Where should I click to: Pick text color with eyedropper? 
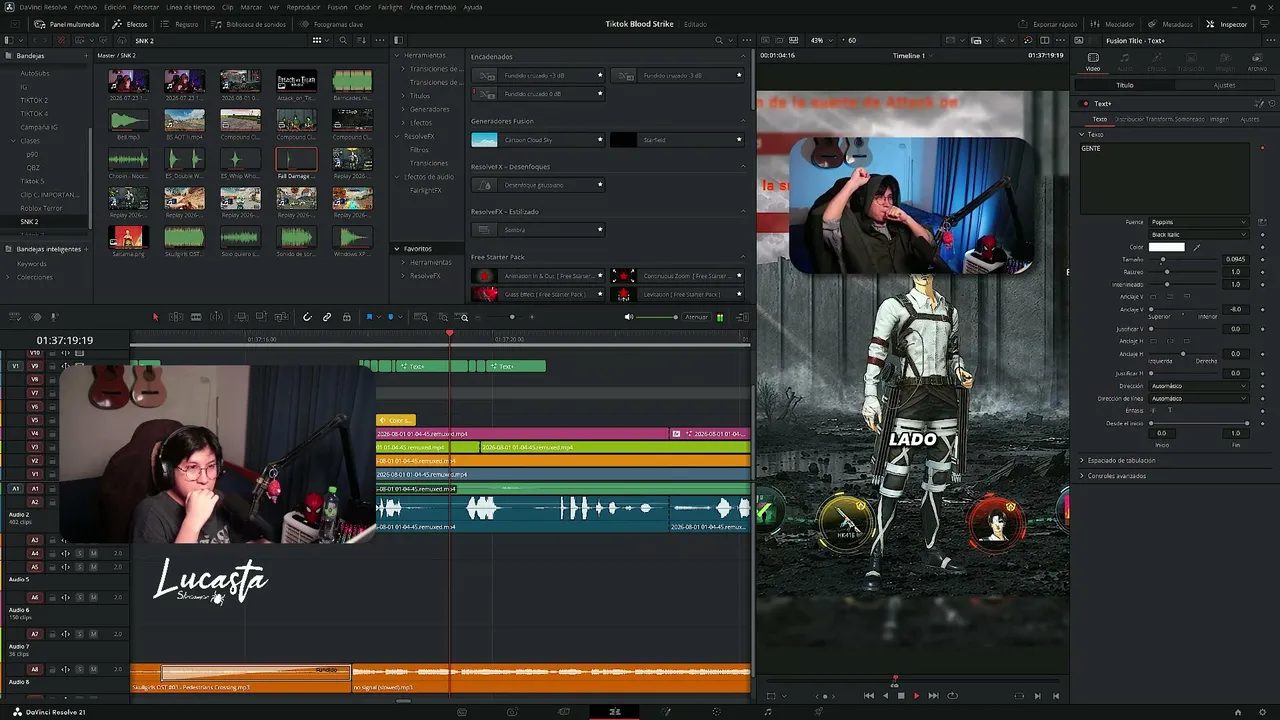click(x=1196, y=247)
